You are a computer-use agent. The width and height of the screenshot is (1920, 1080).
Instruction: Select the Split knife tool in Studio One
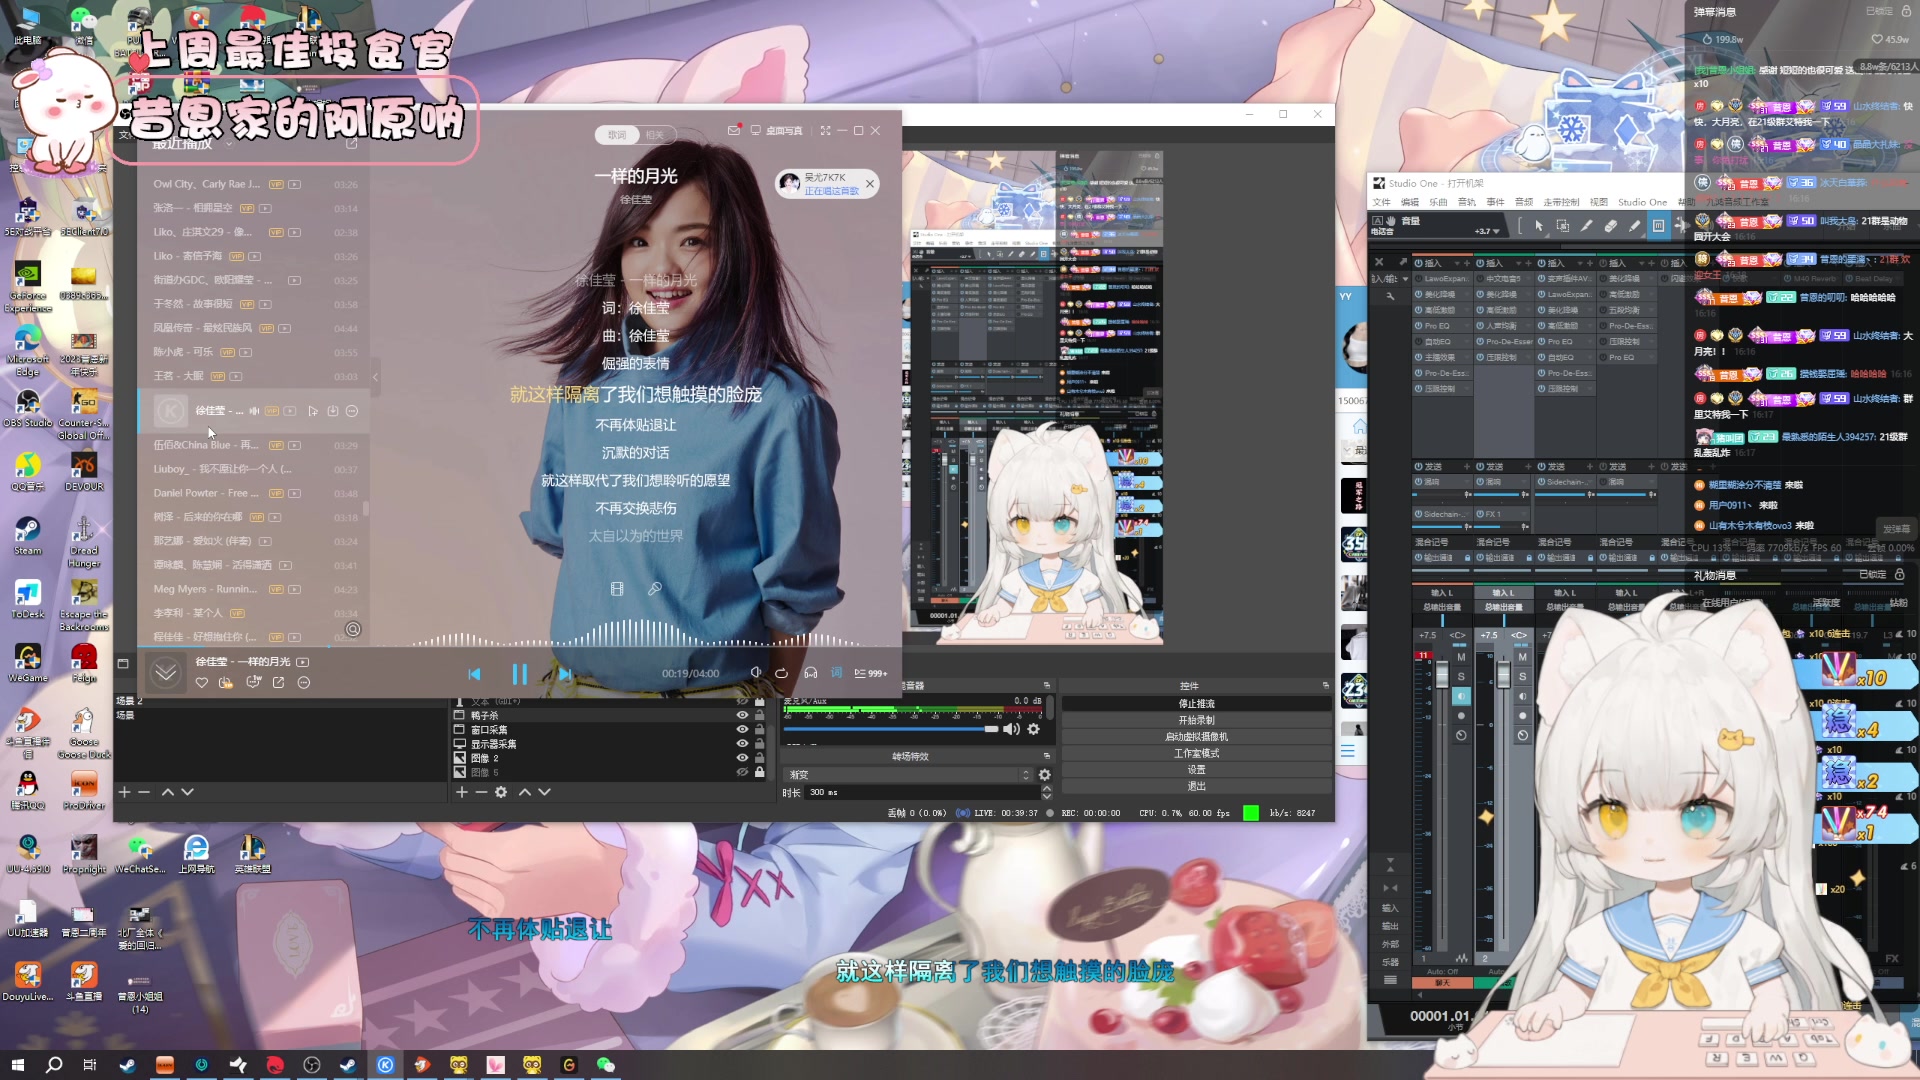tap(1586, 226)
